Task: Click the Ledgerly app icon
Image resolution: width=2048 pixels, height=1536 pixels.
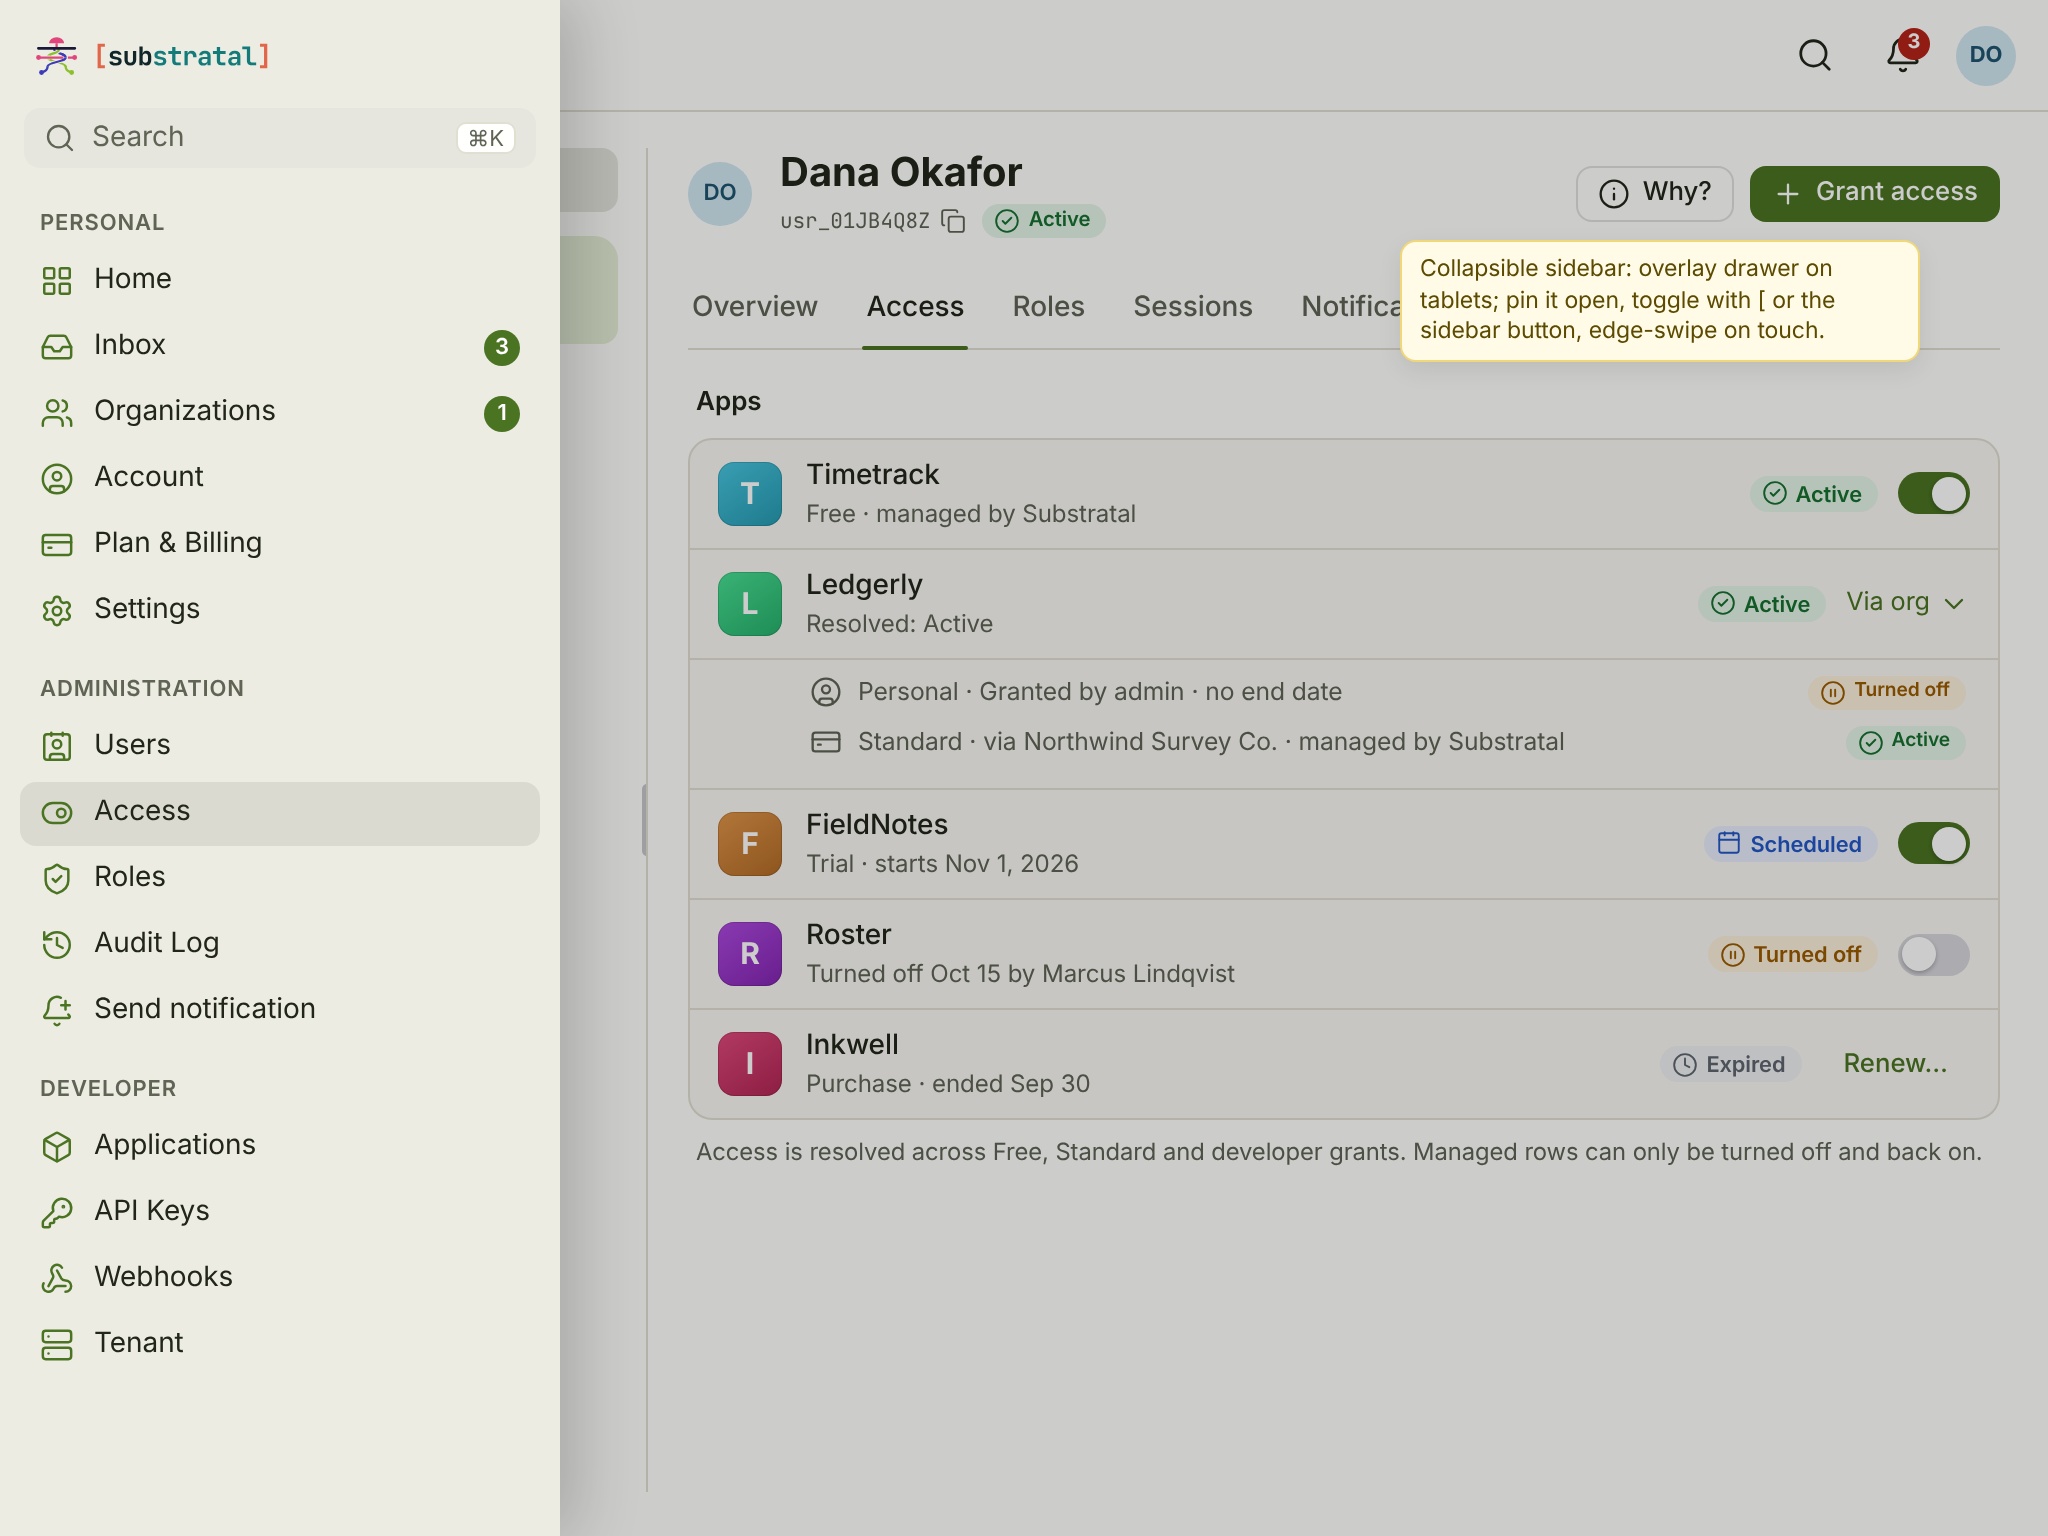Action: coord(750,604)
